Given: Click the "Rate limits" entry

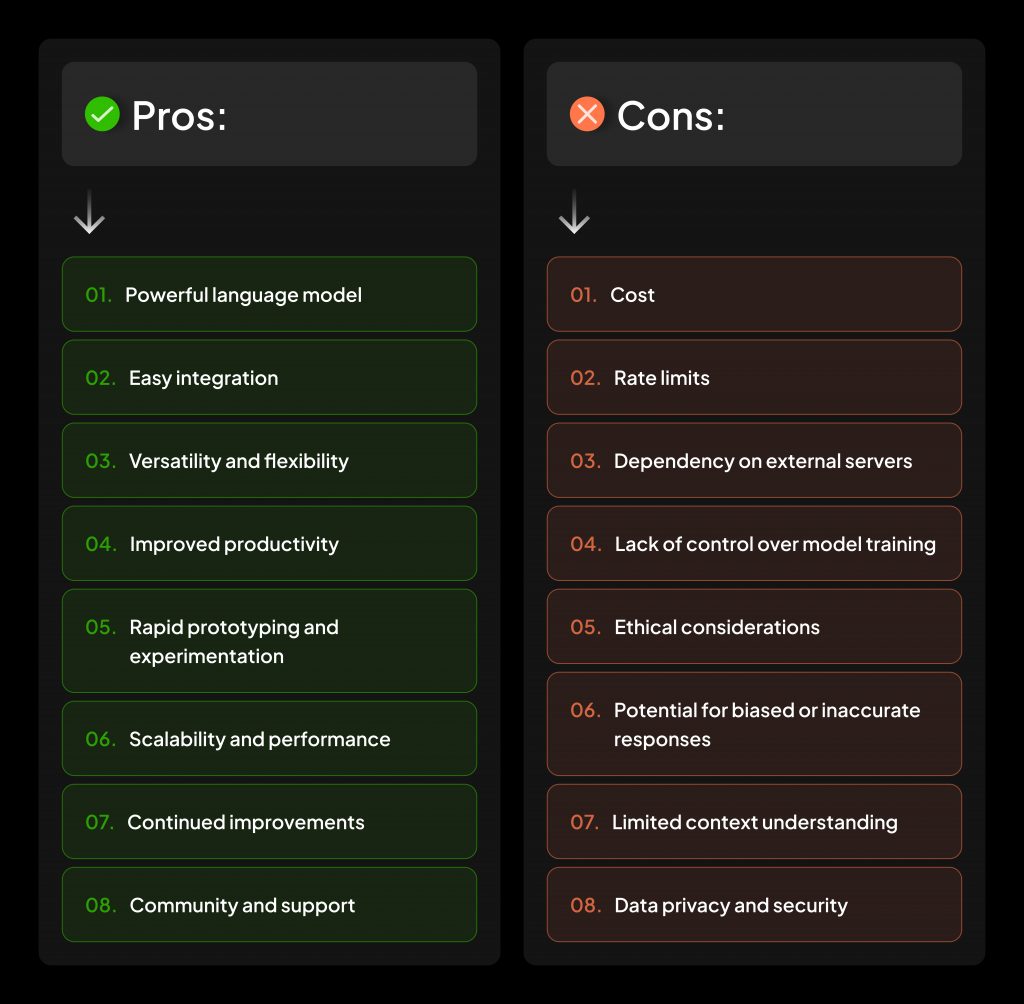Looking at the screenshot, I should pyautogui.click(x=754, y=378).
